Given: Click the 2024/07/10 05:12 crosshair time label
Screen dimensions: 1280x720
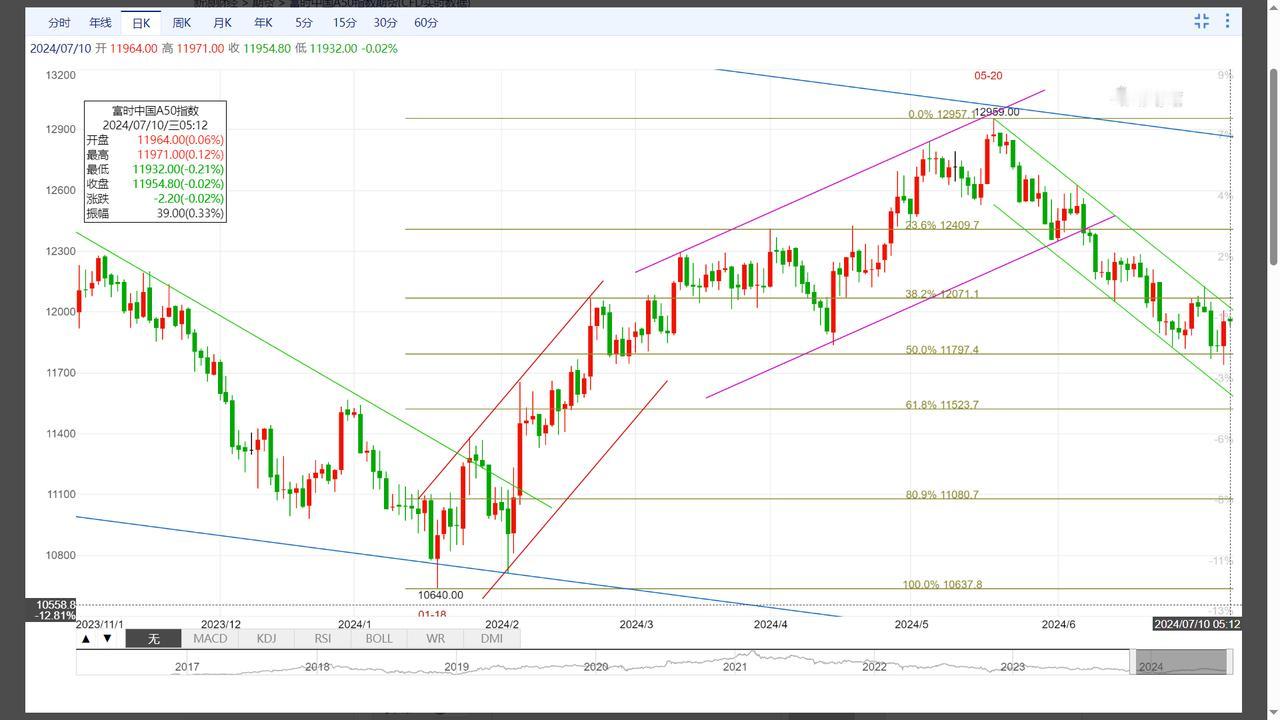Looking at the screenshot, I should [x=1197, y=624].
